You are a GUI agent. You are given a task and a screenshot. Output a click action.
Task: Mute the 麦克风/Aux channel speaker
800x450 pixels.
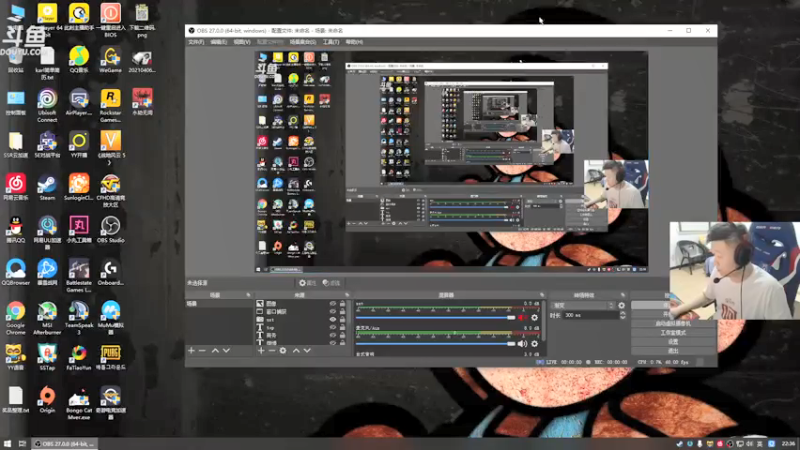click(522, 344)
